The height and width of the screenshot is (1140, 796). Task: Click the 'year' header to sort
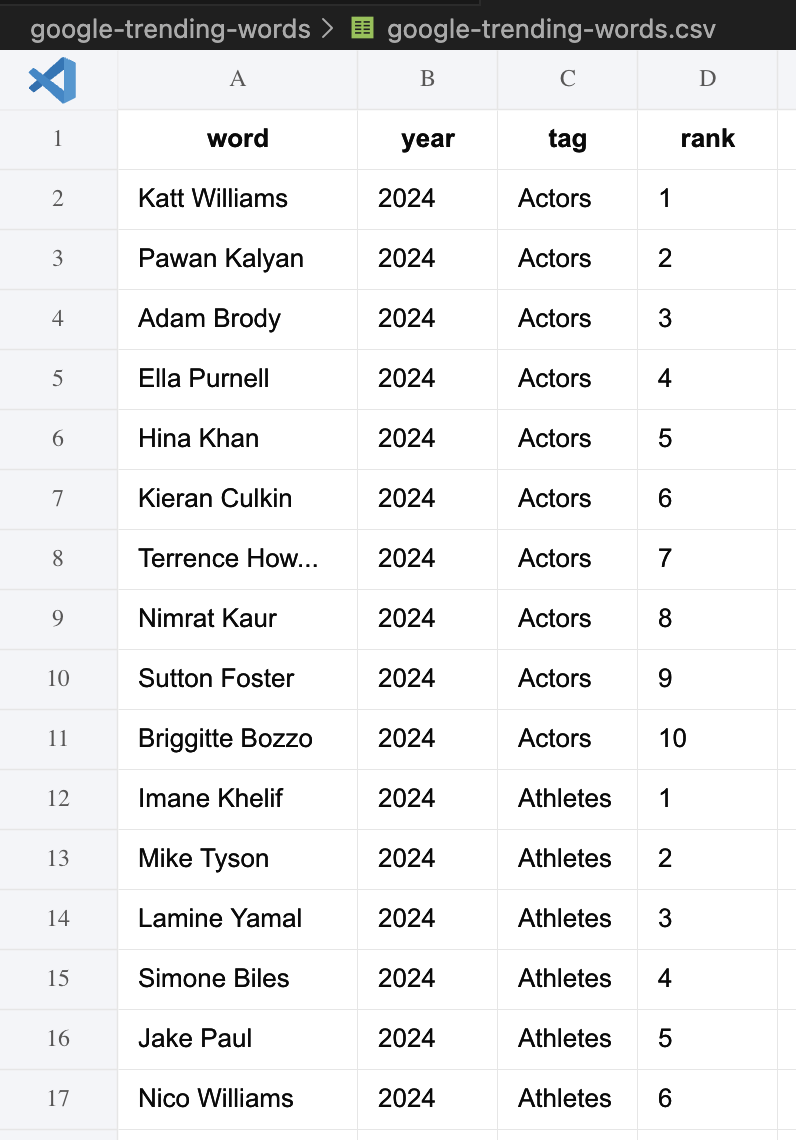(427, 139)
